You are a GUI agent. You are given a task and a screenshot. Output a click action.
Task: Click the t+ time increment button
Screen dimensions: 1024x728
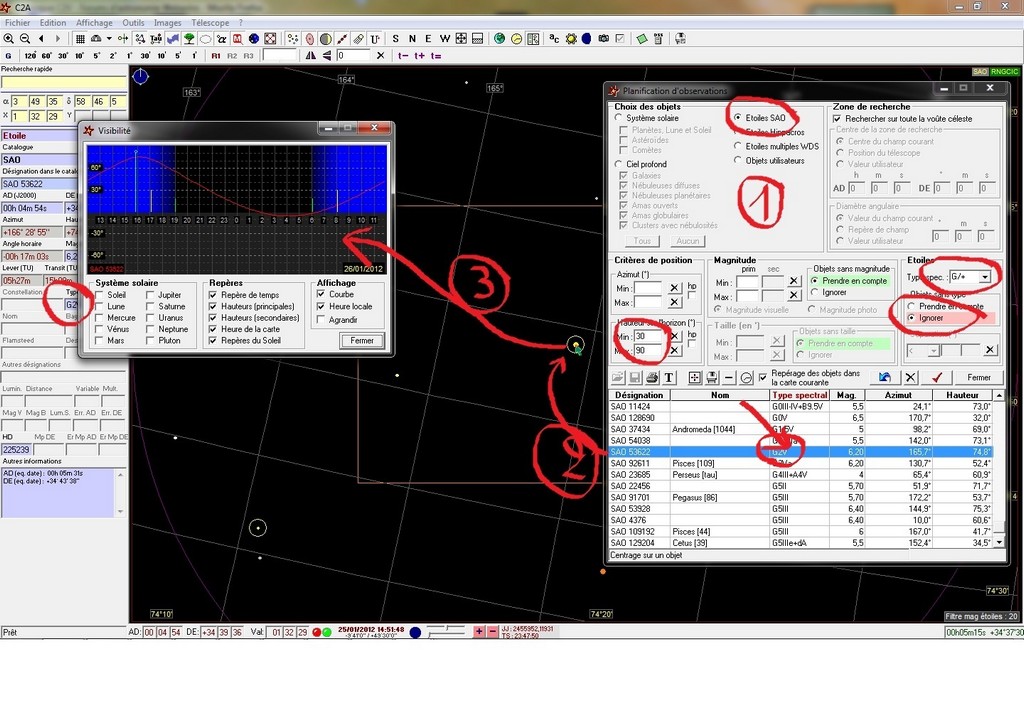tap(419, 55)
